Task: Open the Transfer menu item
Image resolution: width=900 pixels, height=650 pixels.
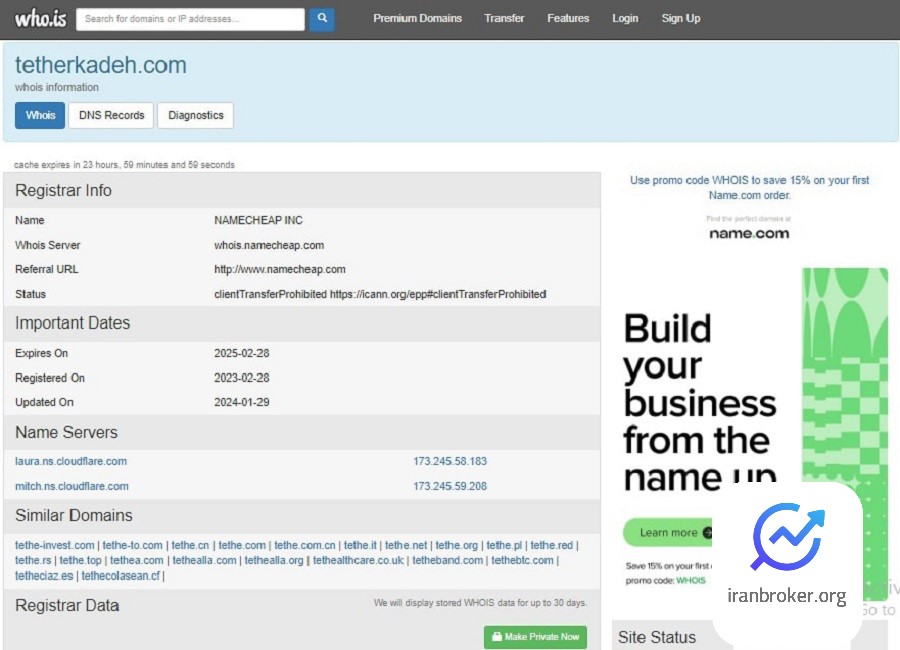Action: [x=504, y=18]
